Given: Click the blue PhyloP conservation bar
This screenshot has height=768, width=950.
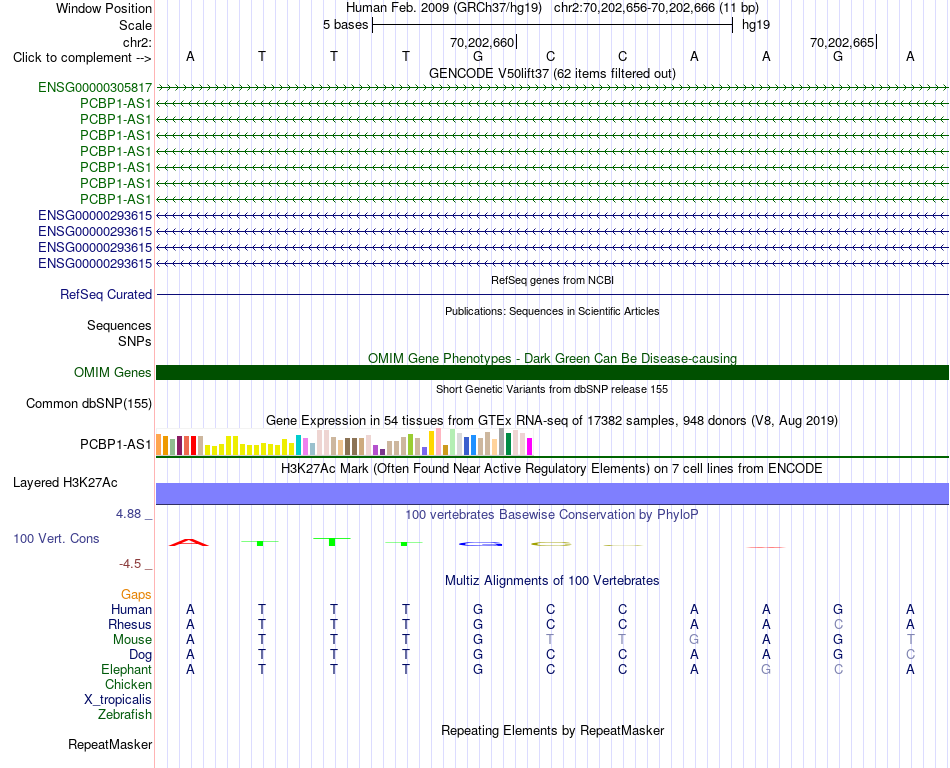Looking at the screenshot, I should 480,544.
